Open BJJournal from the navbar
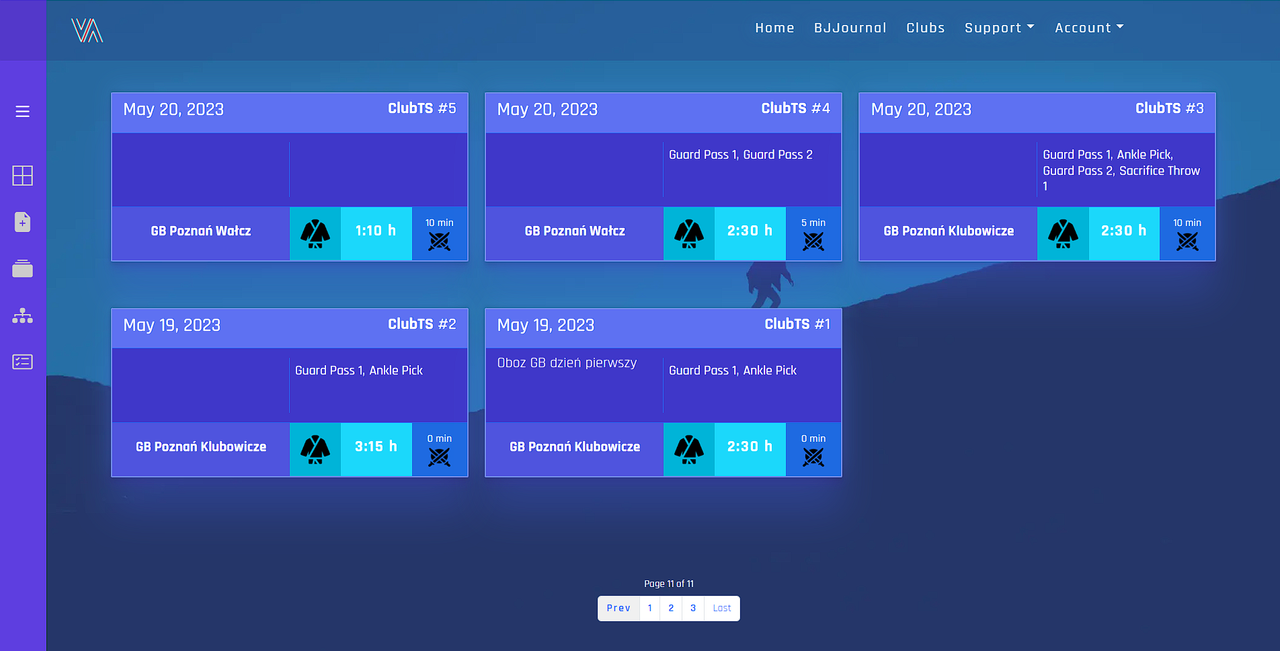Viewport: 1280px width, 651px height. pos(850,28)
